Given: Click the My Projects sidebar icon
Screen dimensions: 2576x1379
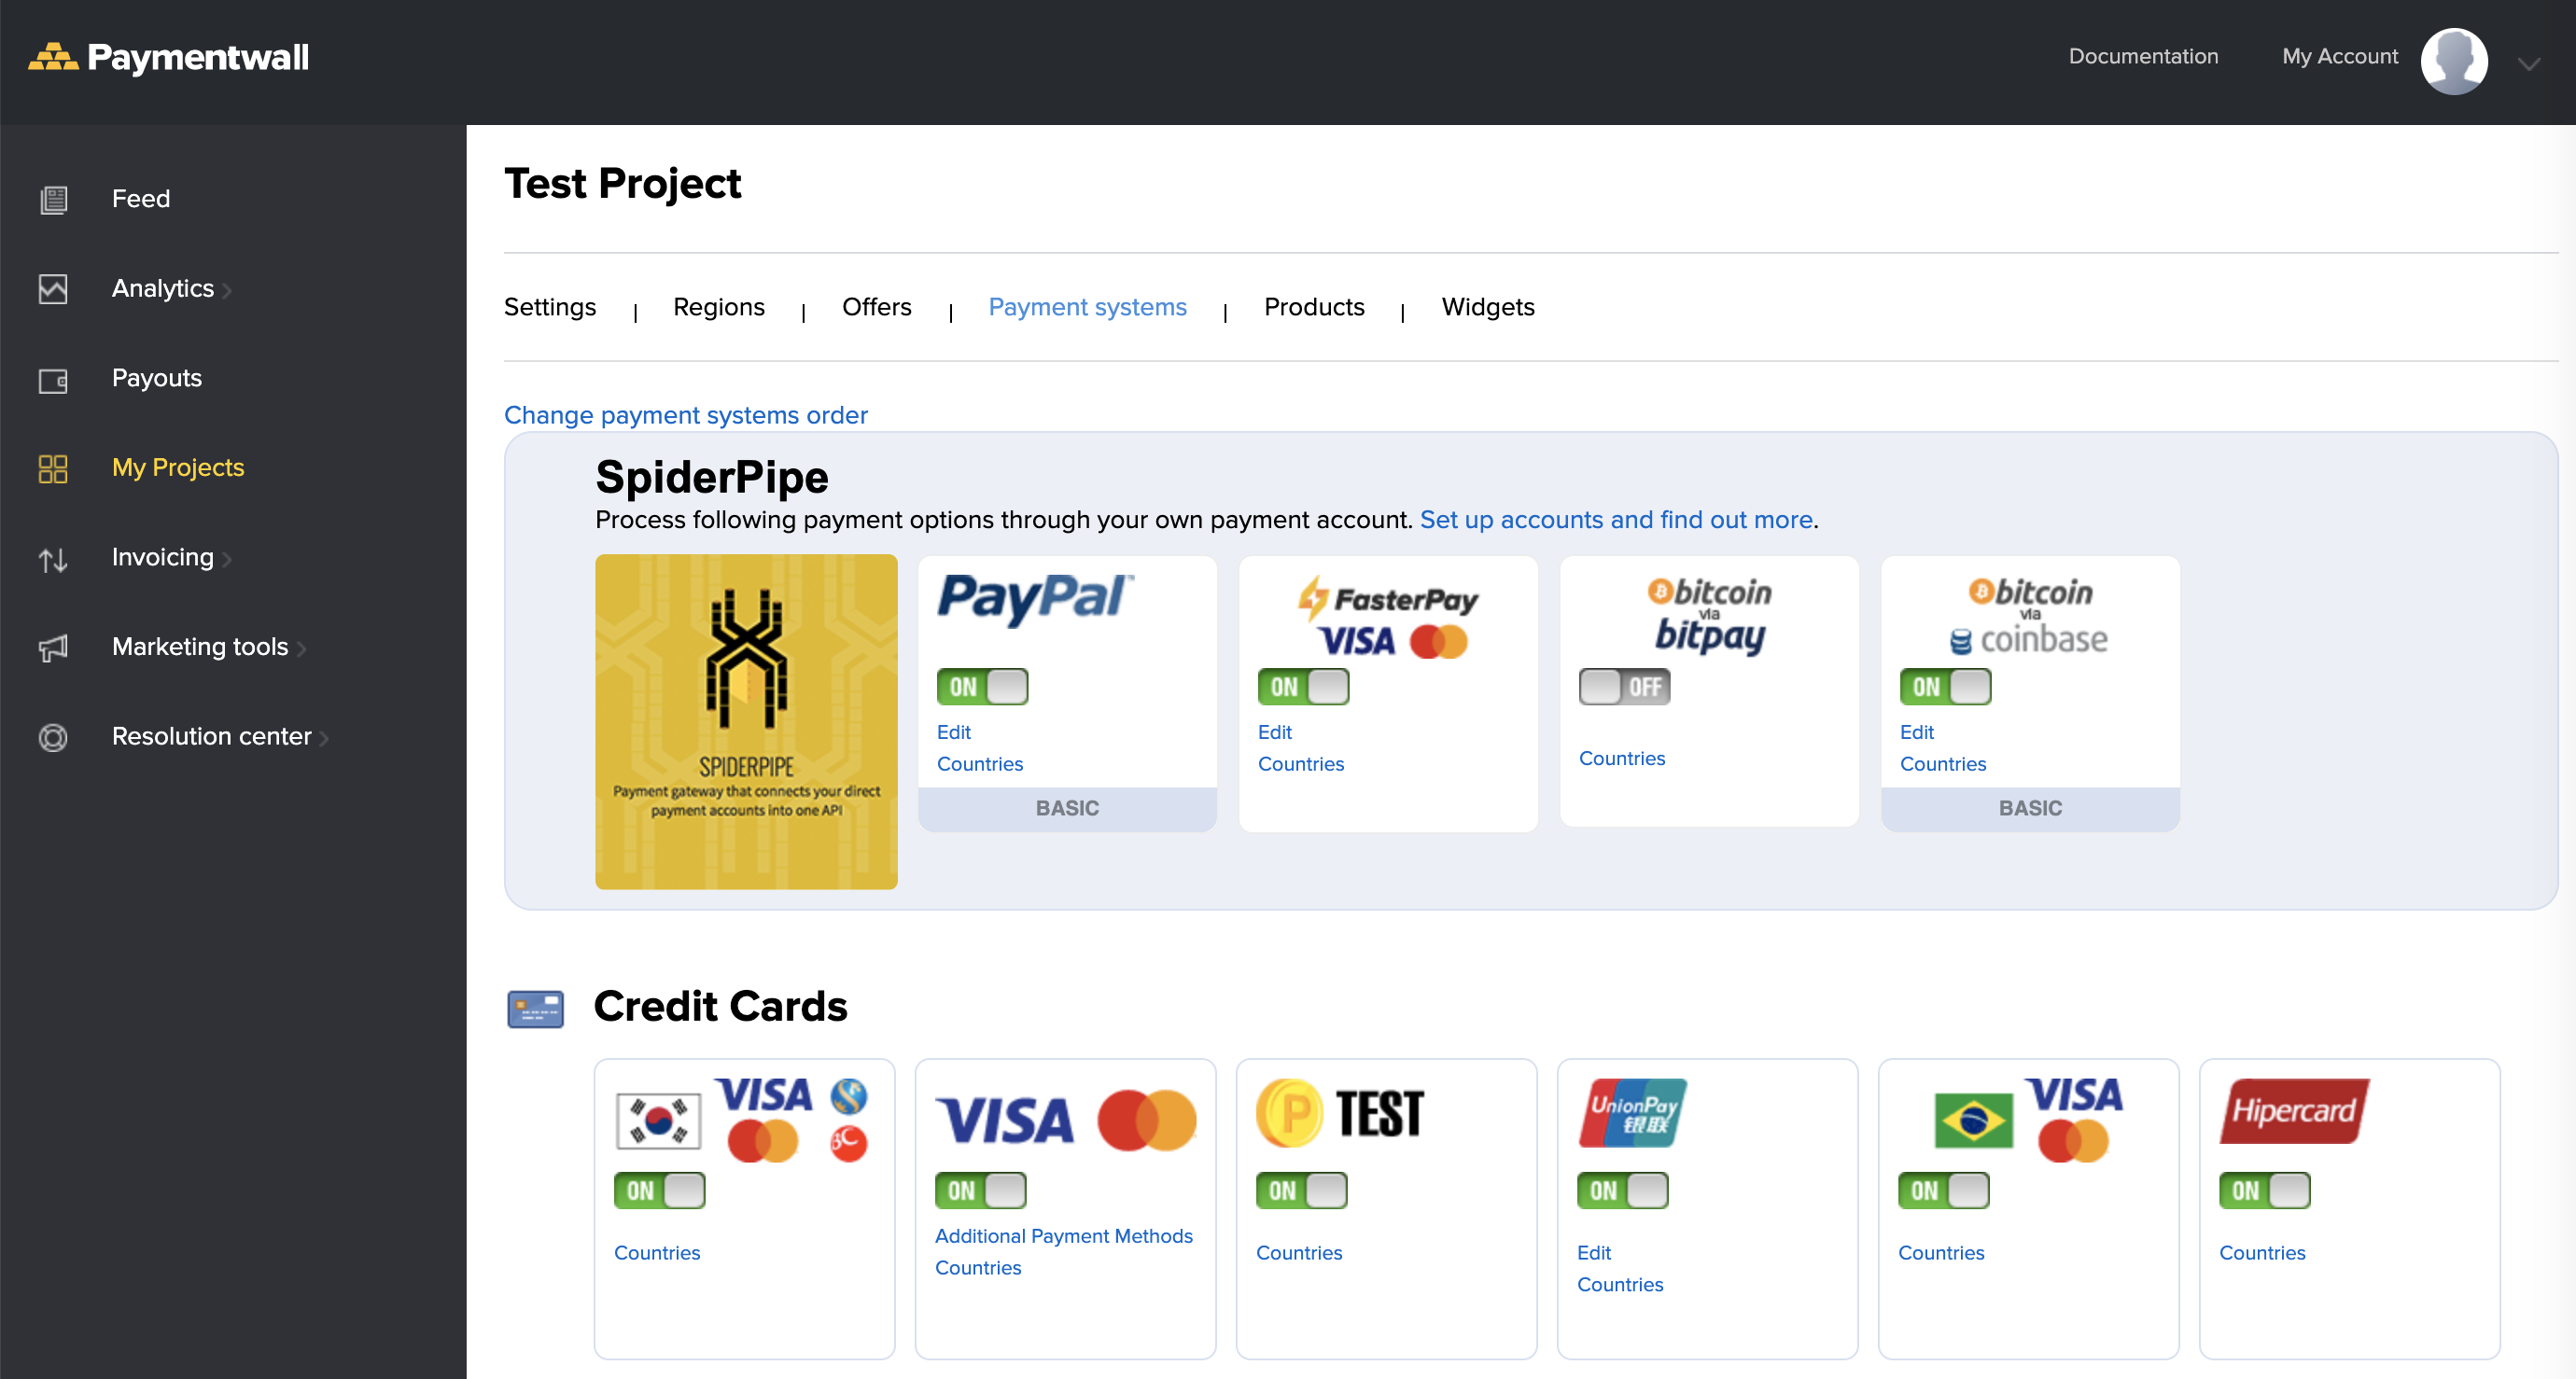Looking at the screenshot, I should pos(51,467).
